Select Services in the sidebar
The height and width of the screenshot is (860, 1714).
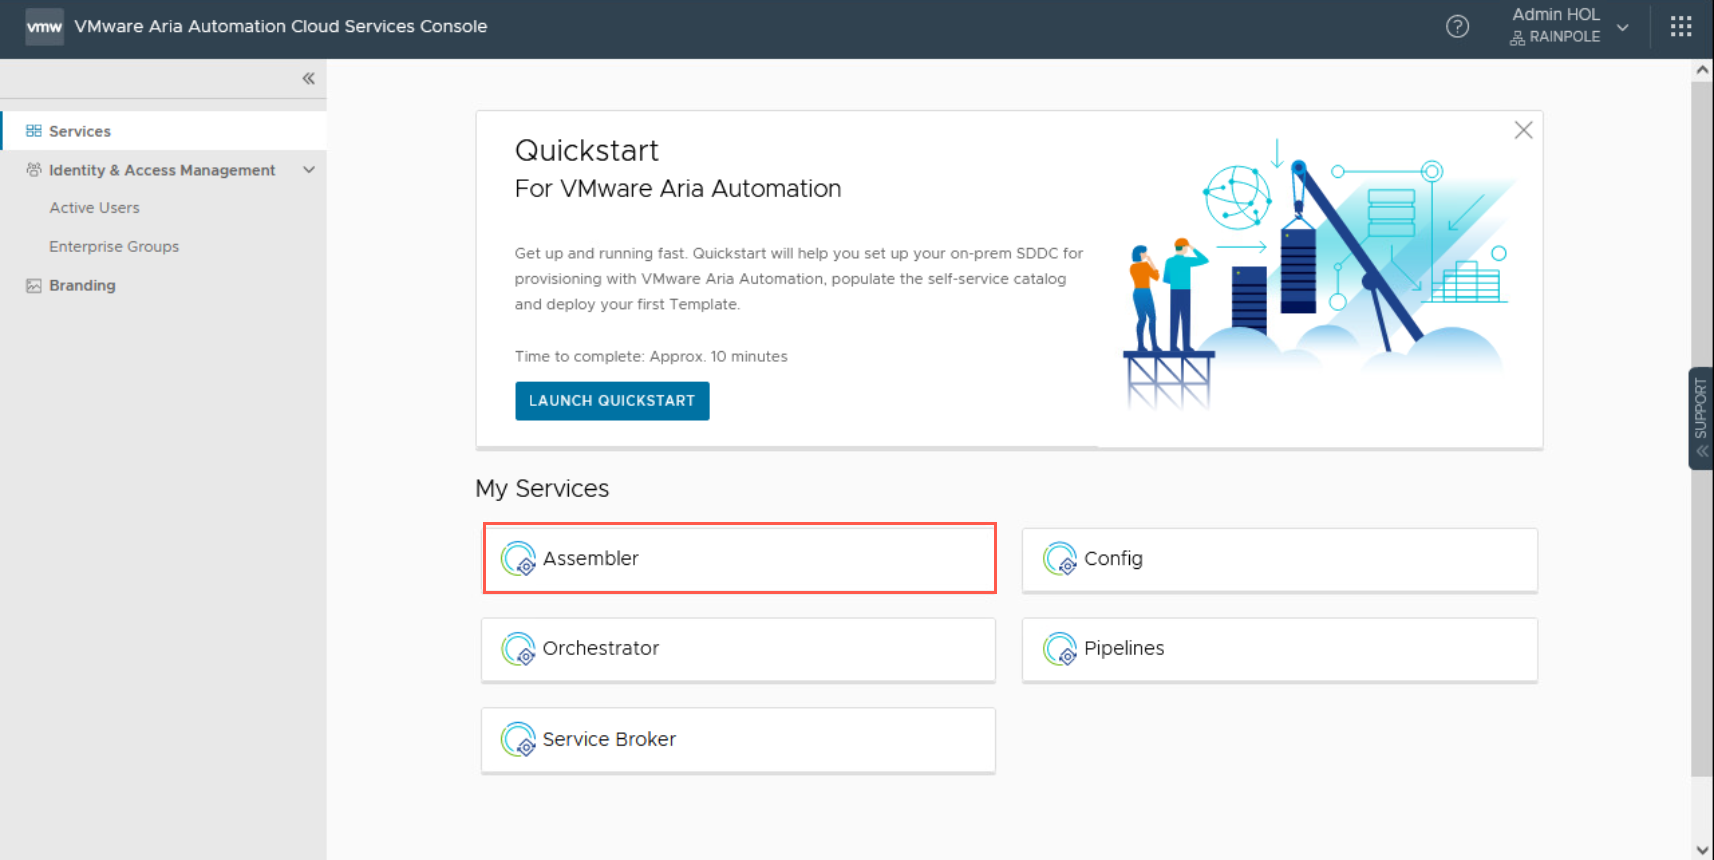(80, 131)
